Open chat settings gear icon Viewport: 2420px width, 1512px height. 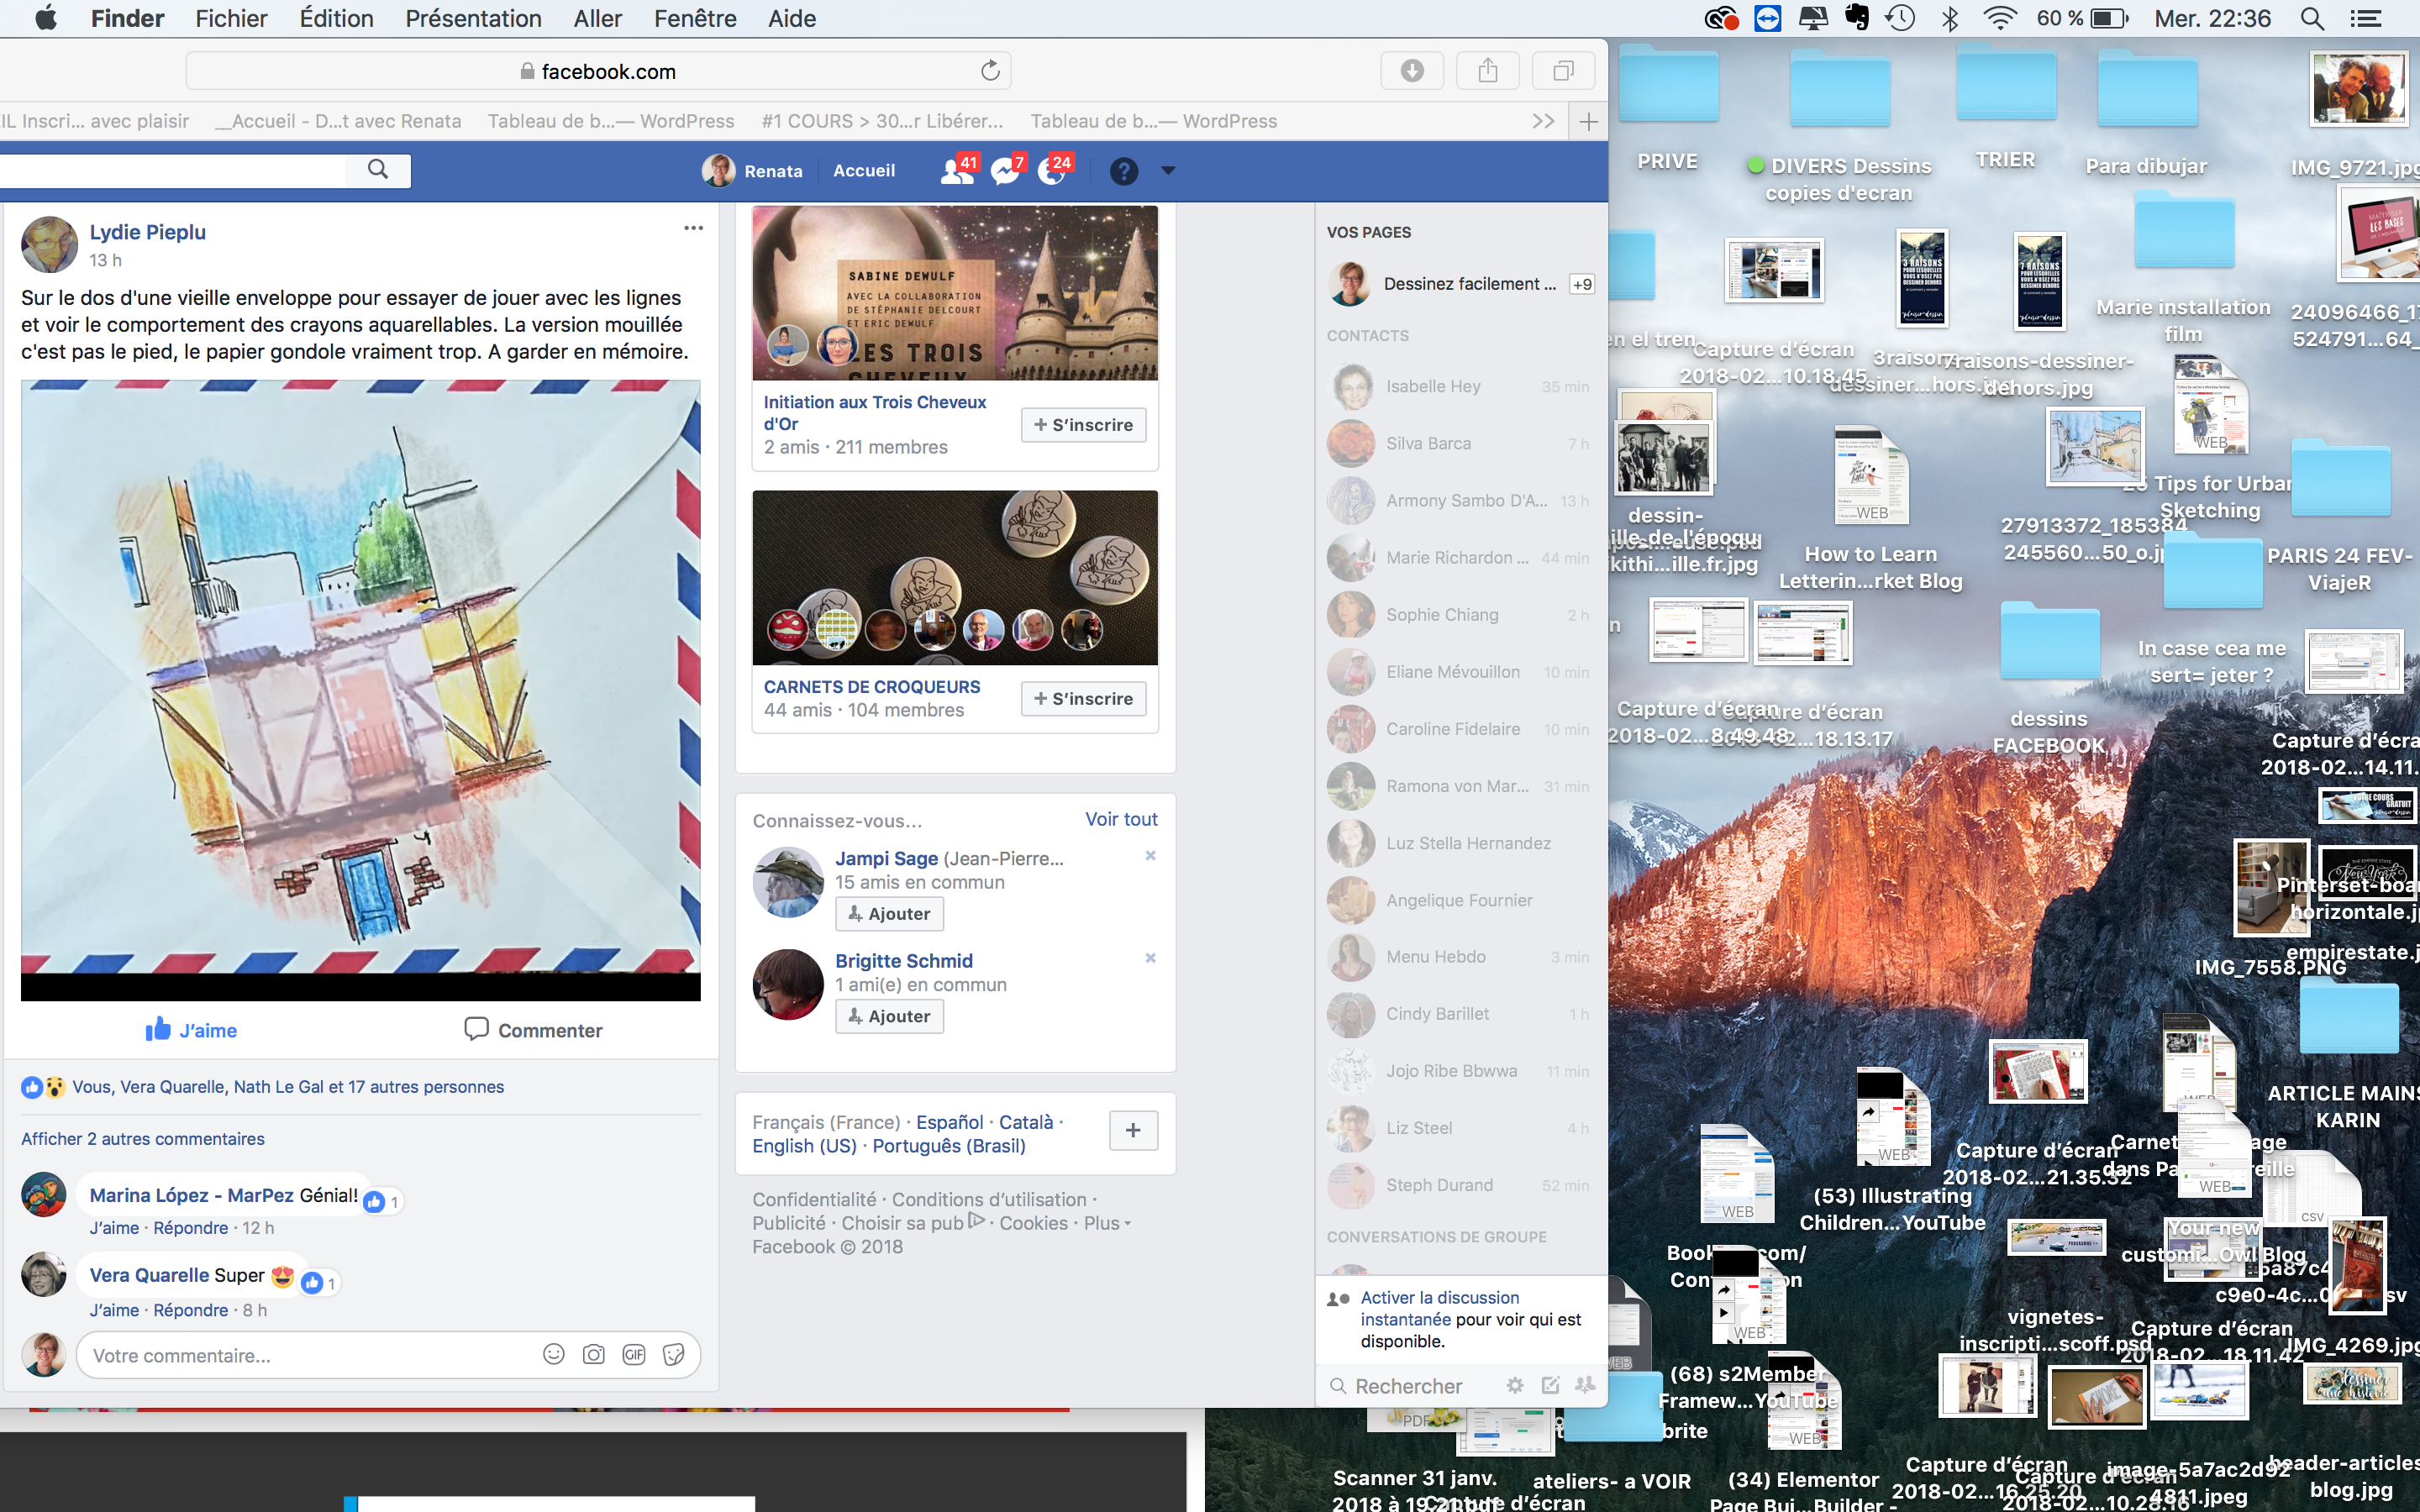click(1515, 1385)
